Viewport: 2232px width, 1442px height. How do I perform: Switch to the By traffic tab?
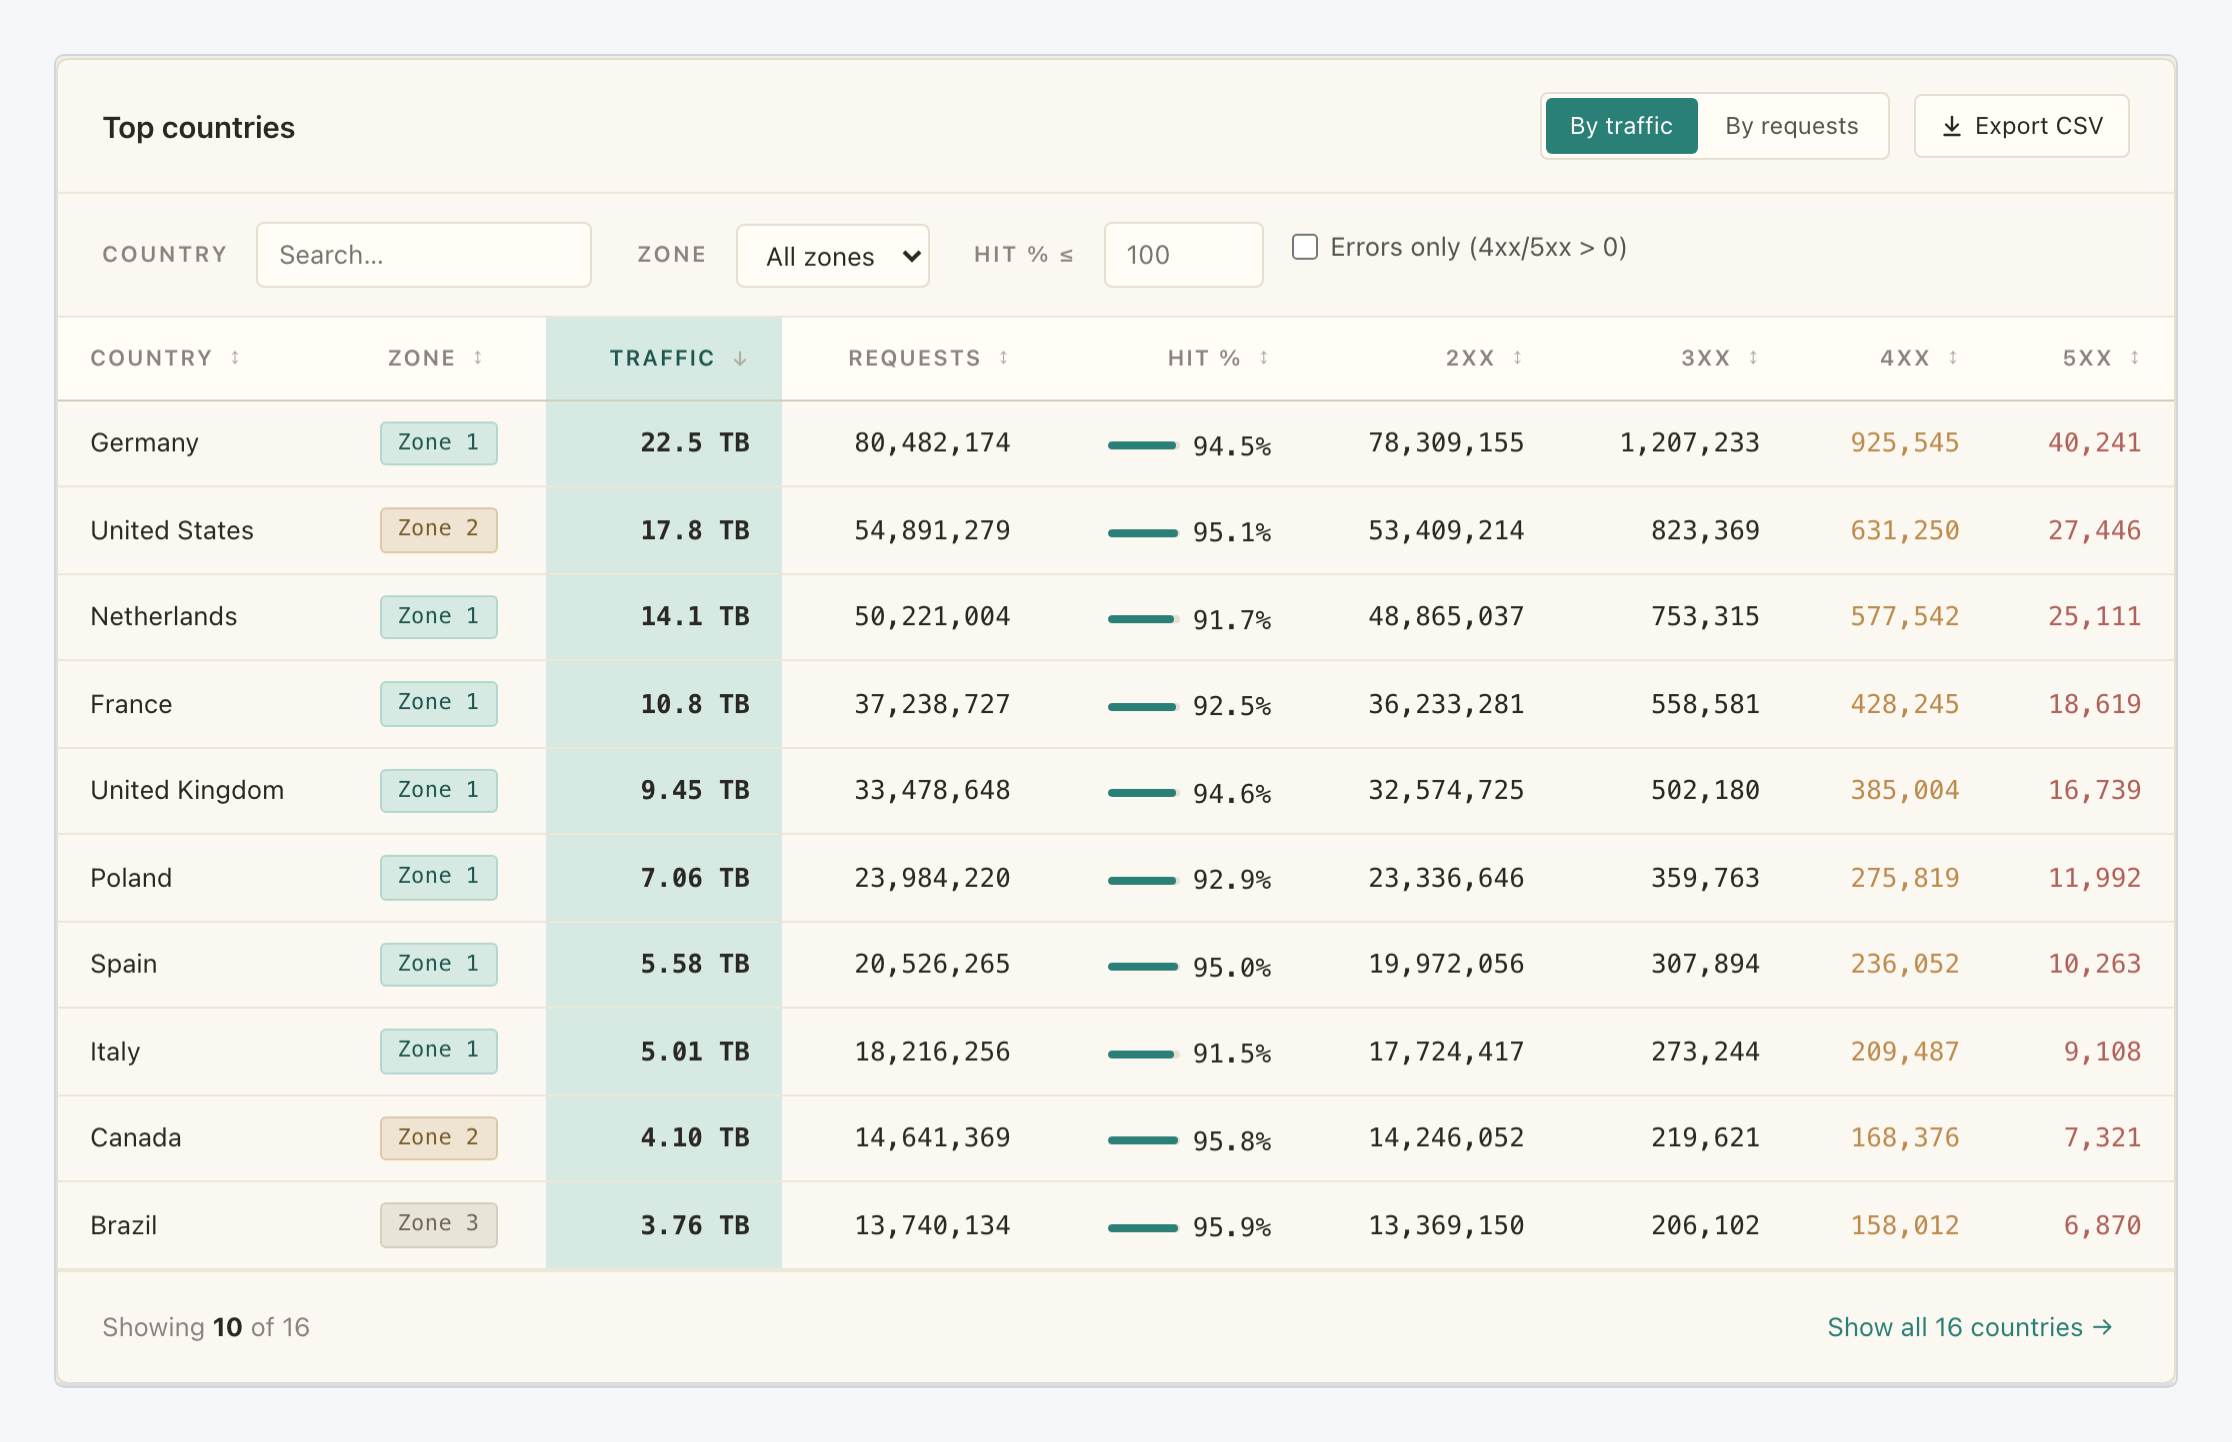tap(1621, 126)
